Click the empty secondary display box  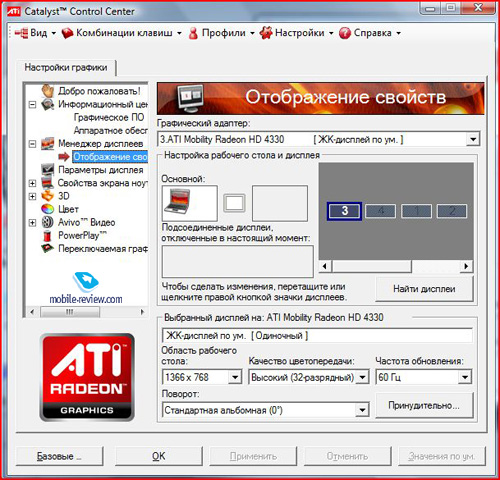point(280,203)
